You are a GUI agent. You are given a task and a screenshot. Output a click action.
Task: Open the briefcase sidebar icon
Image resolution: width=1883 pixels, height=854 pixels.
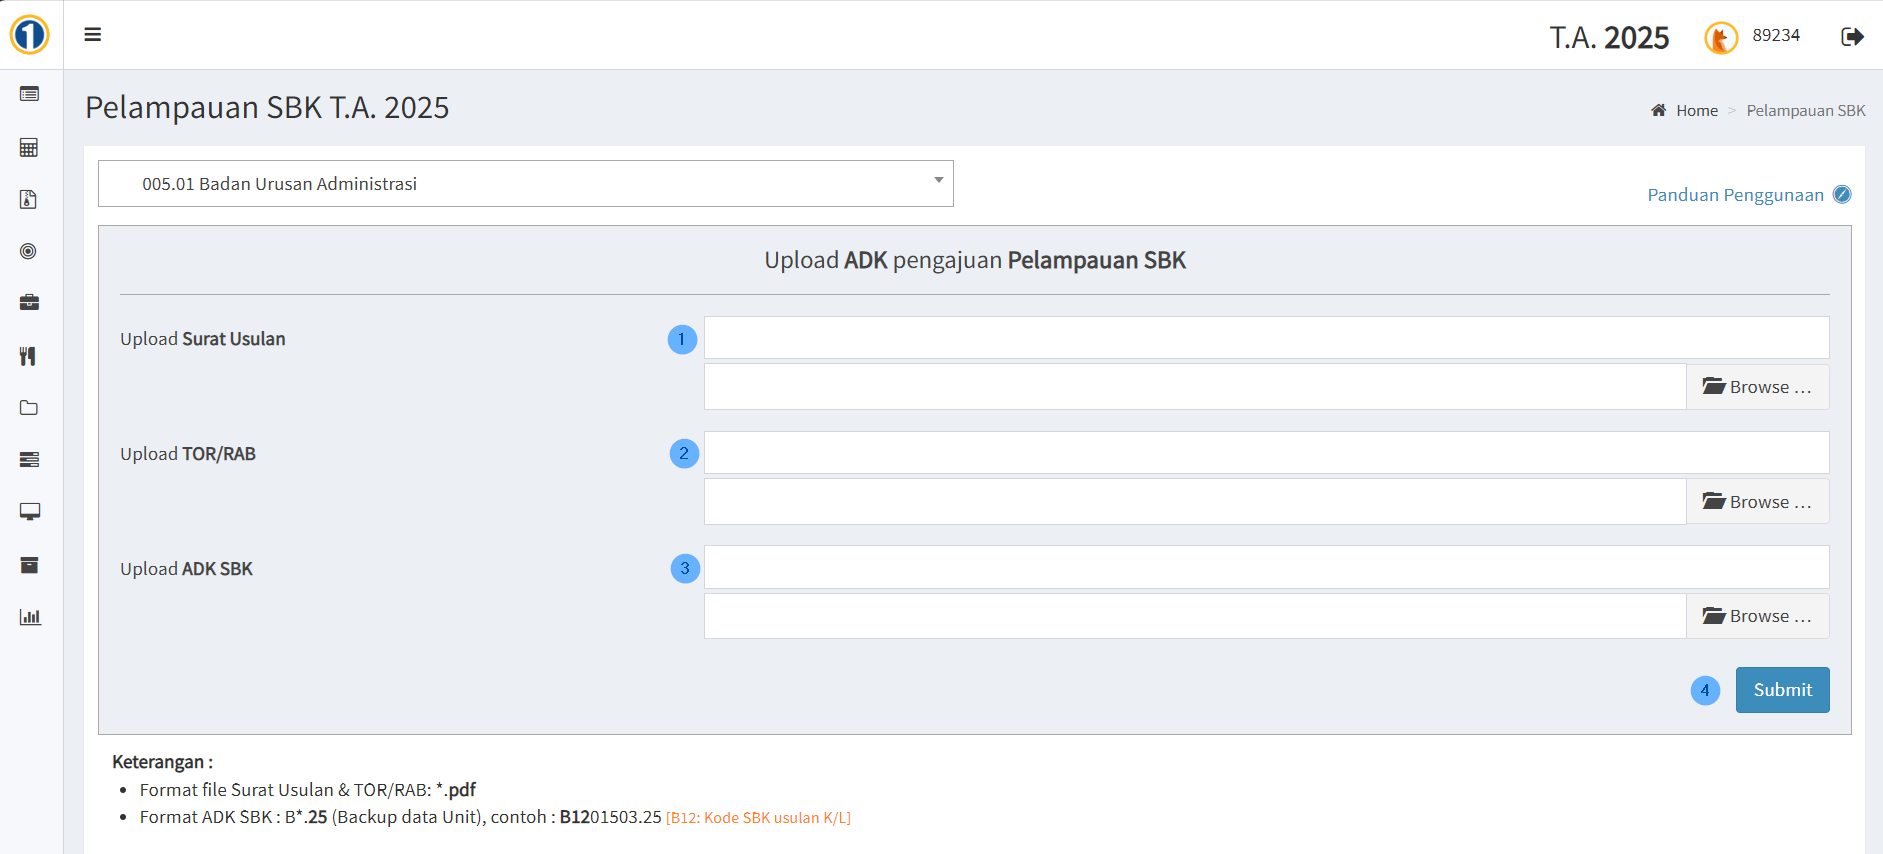29,303
